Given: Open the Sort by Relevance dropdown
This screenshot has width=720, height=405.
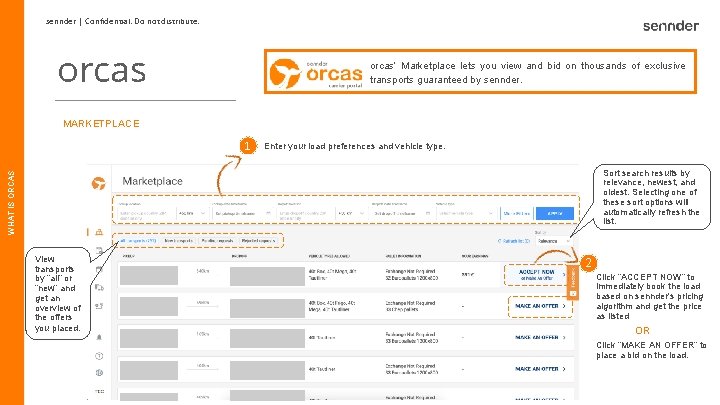Looking at the screenshot, I should point(553,241).
